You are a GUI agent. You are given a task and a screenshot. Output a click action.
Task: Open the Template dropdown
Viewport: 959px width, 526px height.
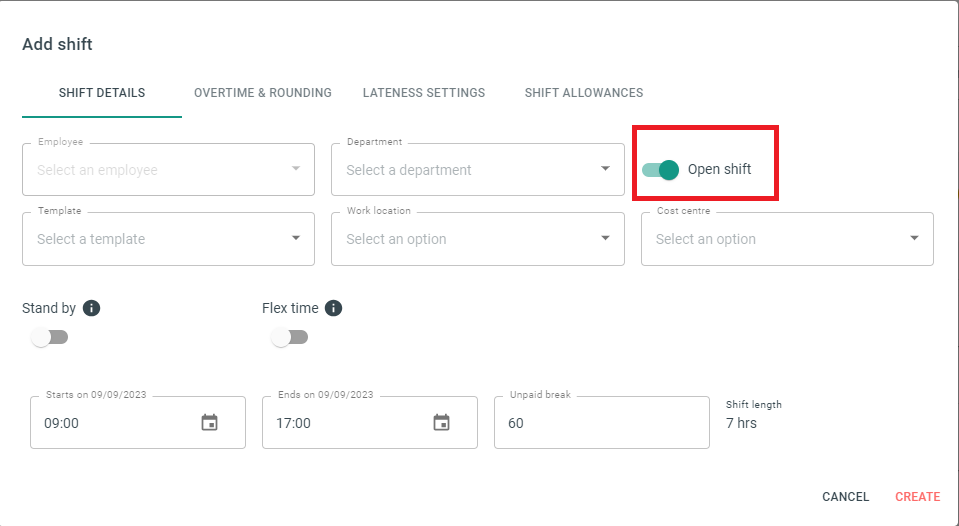click(x=168, y=239)
